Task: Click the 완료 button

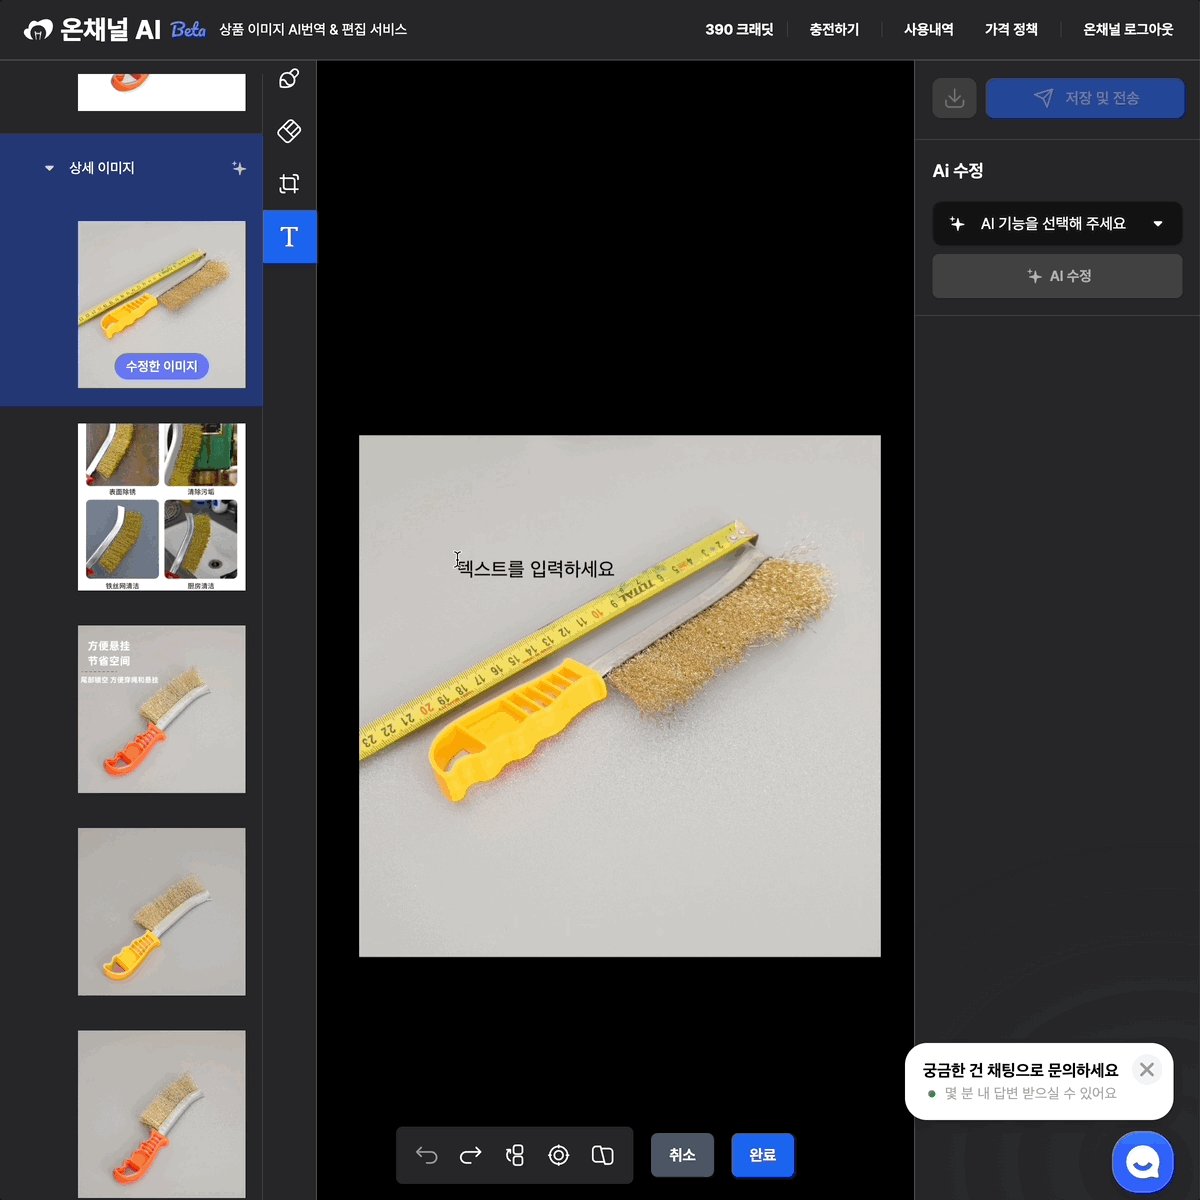Action: coord(763,1155)
